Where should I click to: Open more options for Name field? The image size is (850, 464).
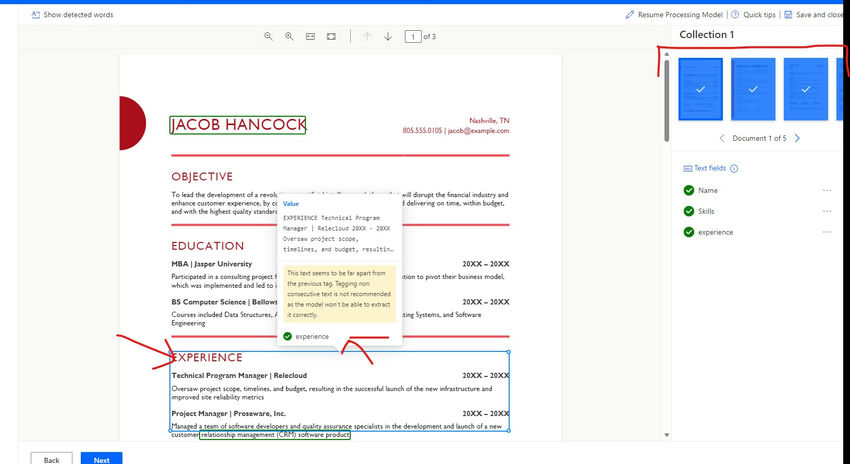(x=827, y=190)
